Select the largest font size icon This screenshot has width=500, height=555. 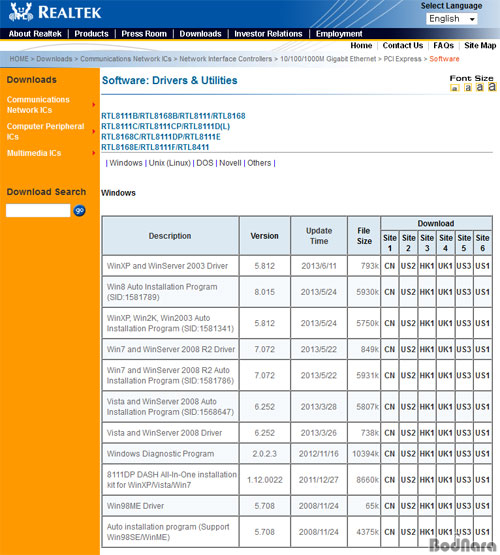click(x=492, y=87)
